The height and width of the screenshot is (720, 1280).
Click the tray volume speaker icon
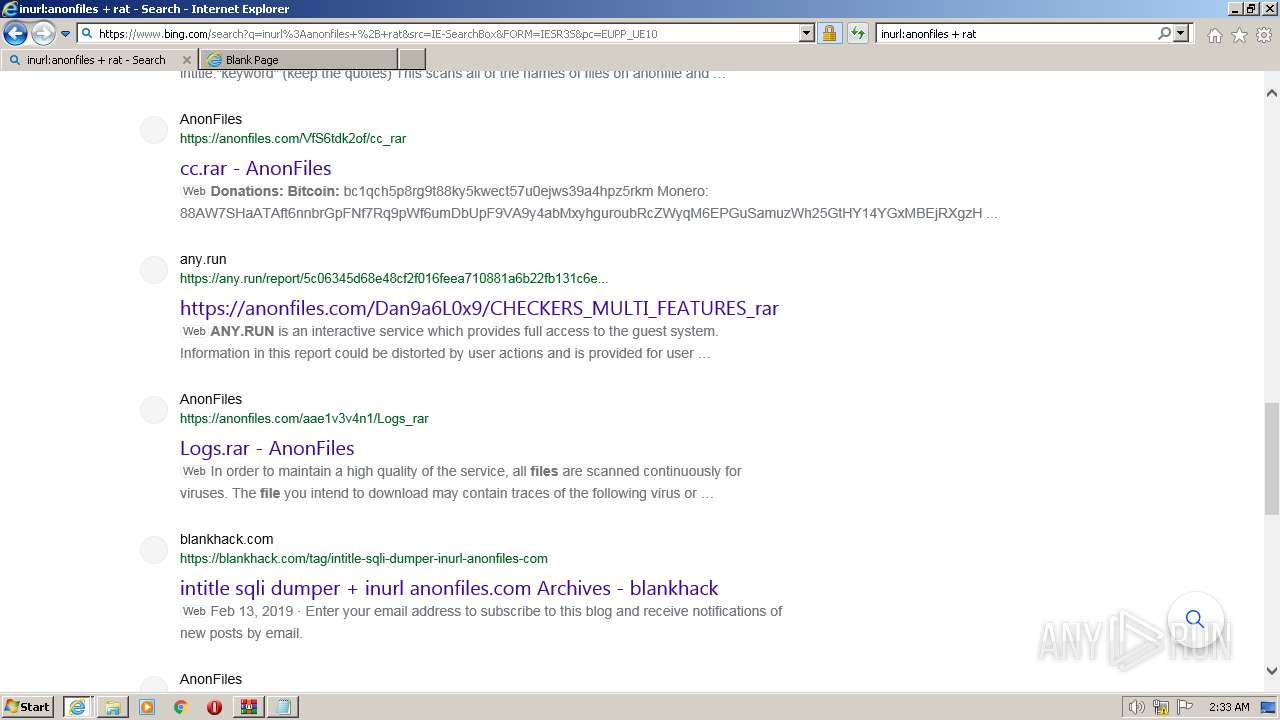[x=1137, y=707]
